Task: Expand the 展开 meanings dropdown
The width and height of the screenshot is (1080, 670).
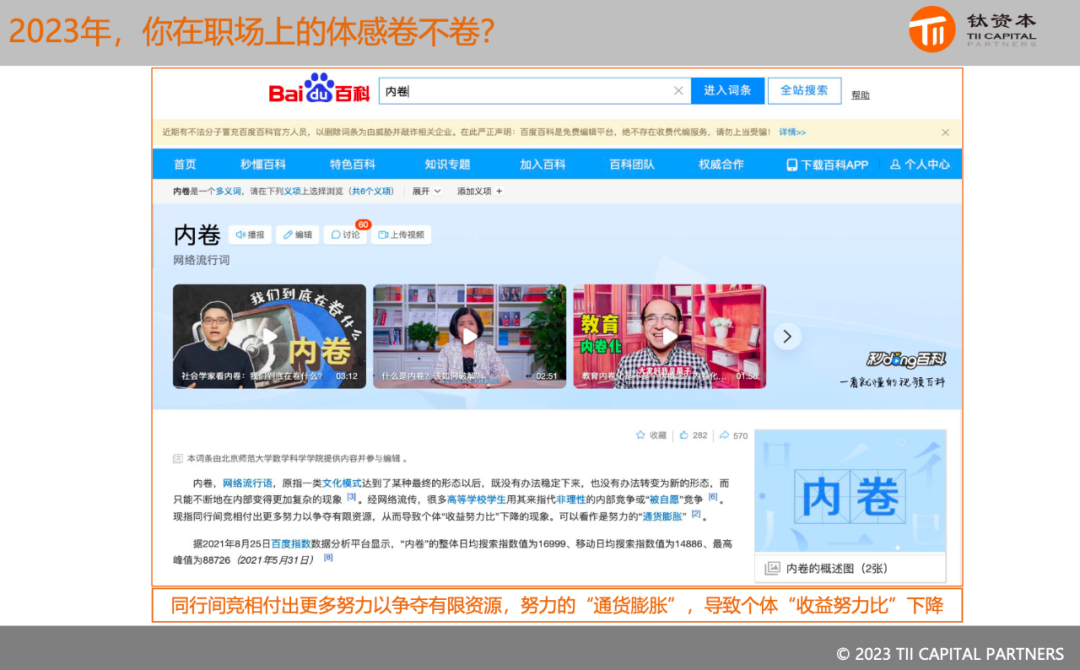Action: (425, 191)
